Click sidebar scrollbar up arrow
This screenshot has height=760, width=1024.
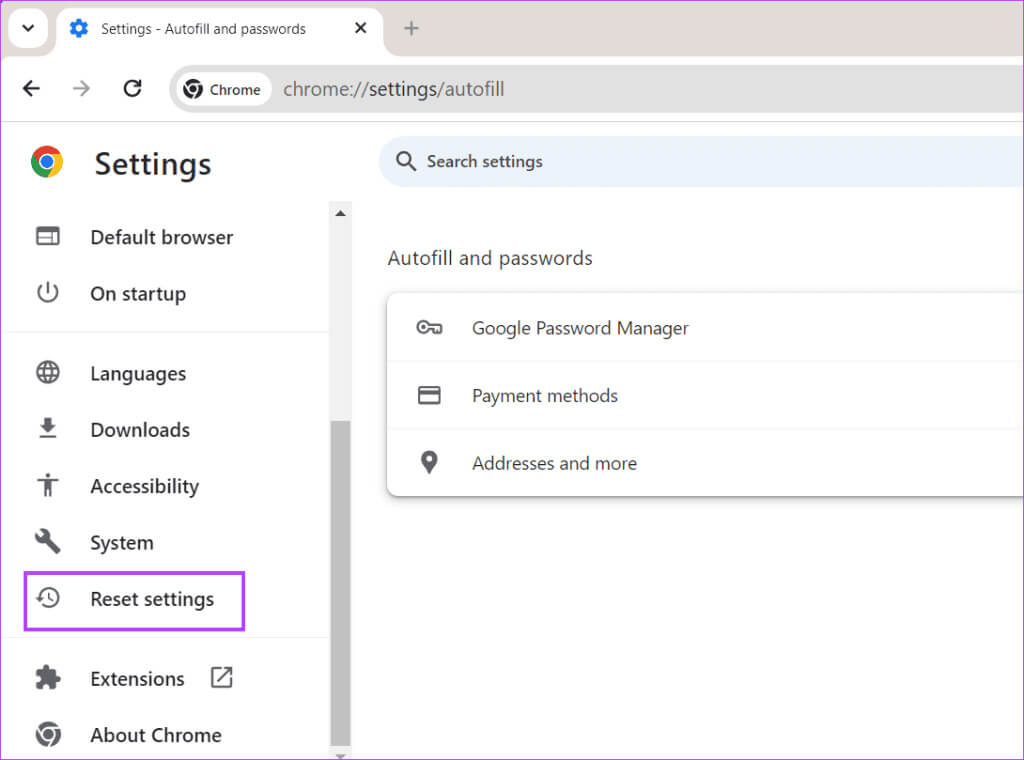340,214
